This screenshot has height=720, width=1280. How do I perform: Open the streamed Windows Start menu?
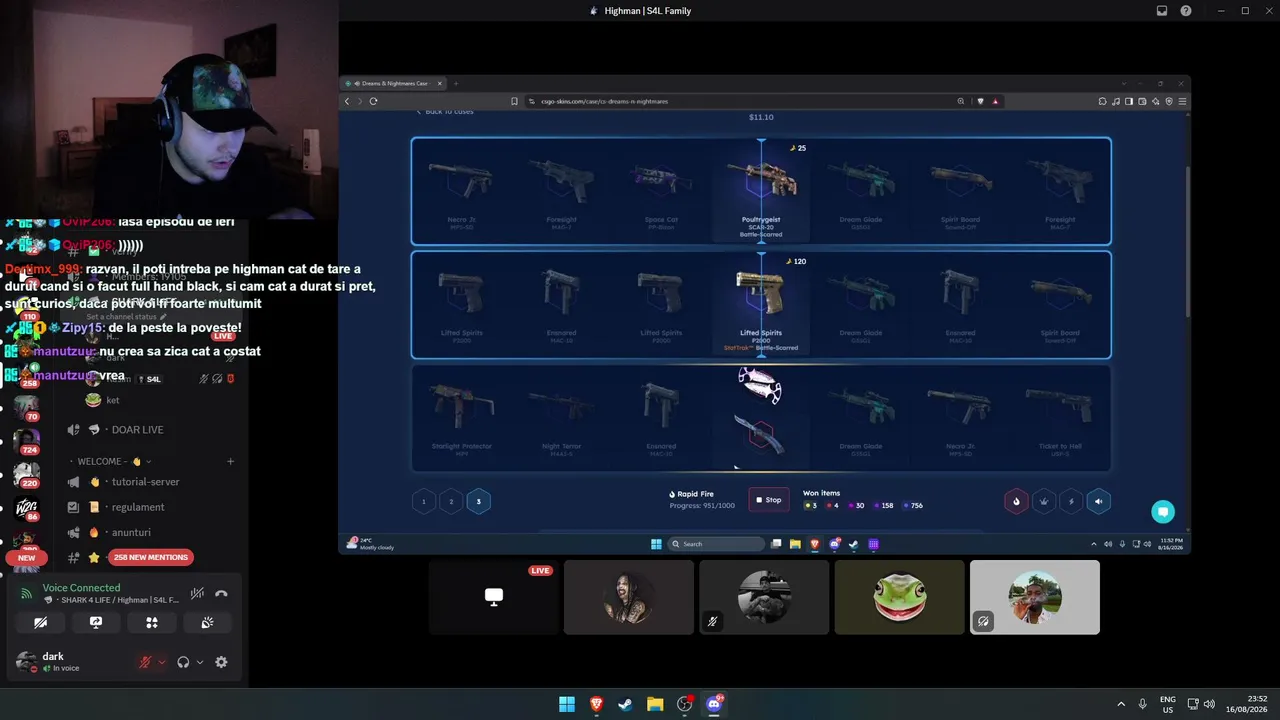coord(656,544)
